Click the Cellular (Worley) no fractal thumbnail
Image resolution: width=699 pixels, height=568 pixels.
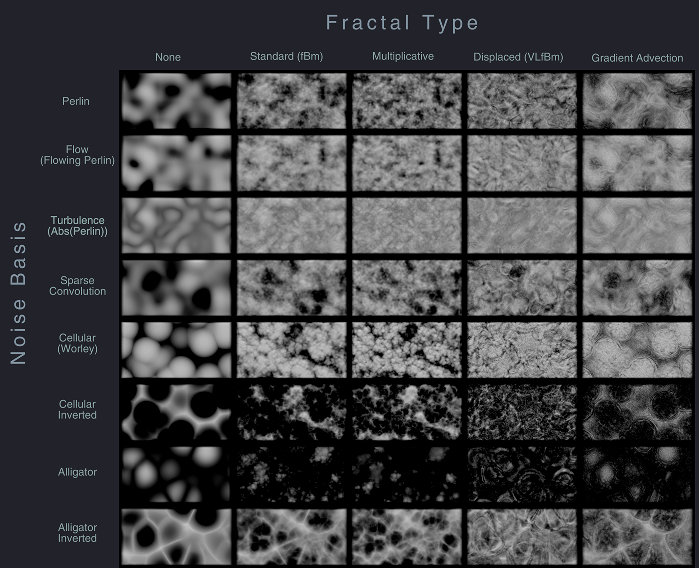pos(177,350)
